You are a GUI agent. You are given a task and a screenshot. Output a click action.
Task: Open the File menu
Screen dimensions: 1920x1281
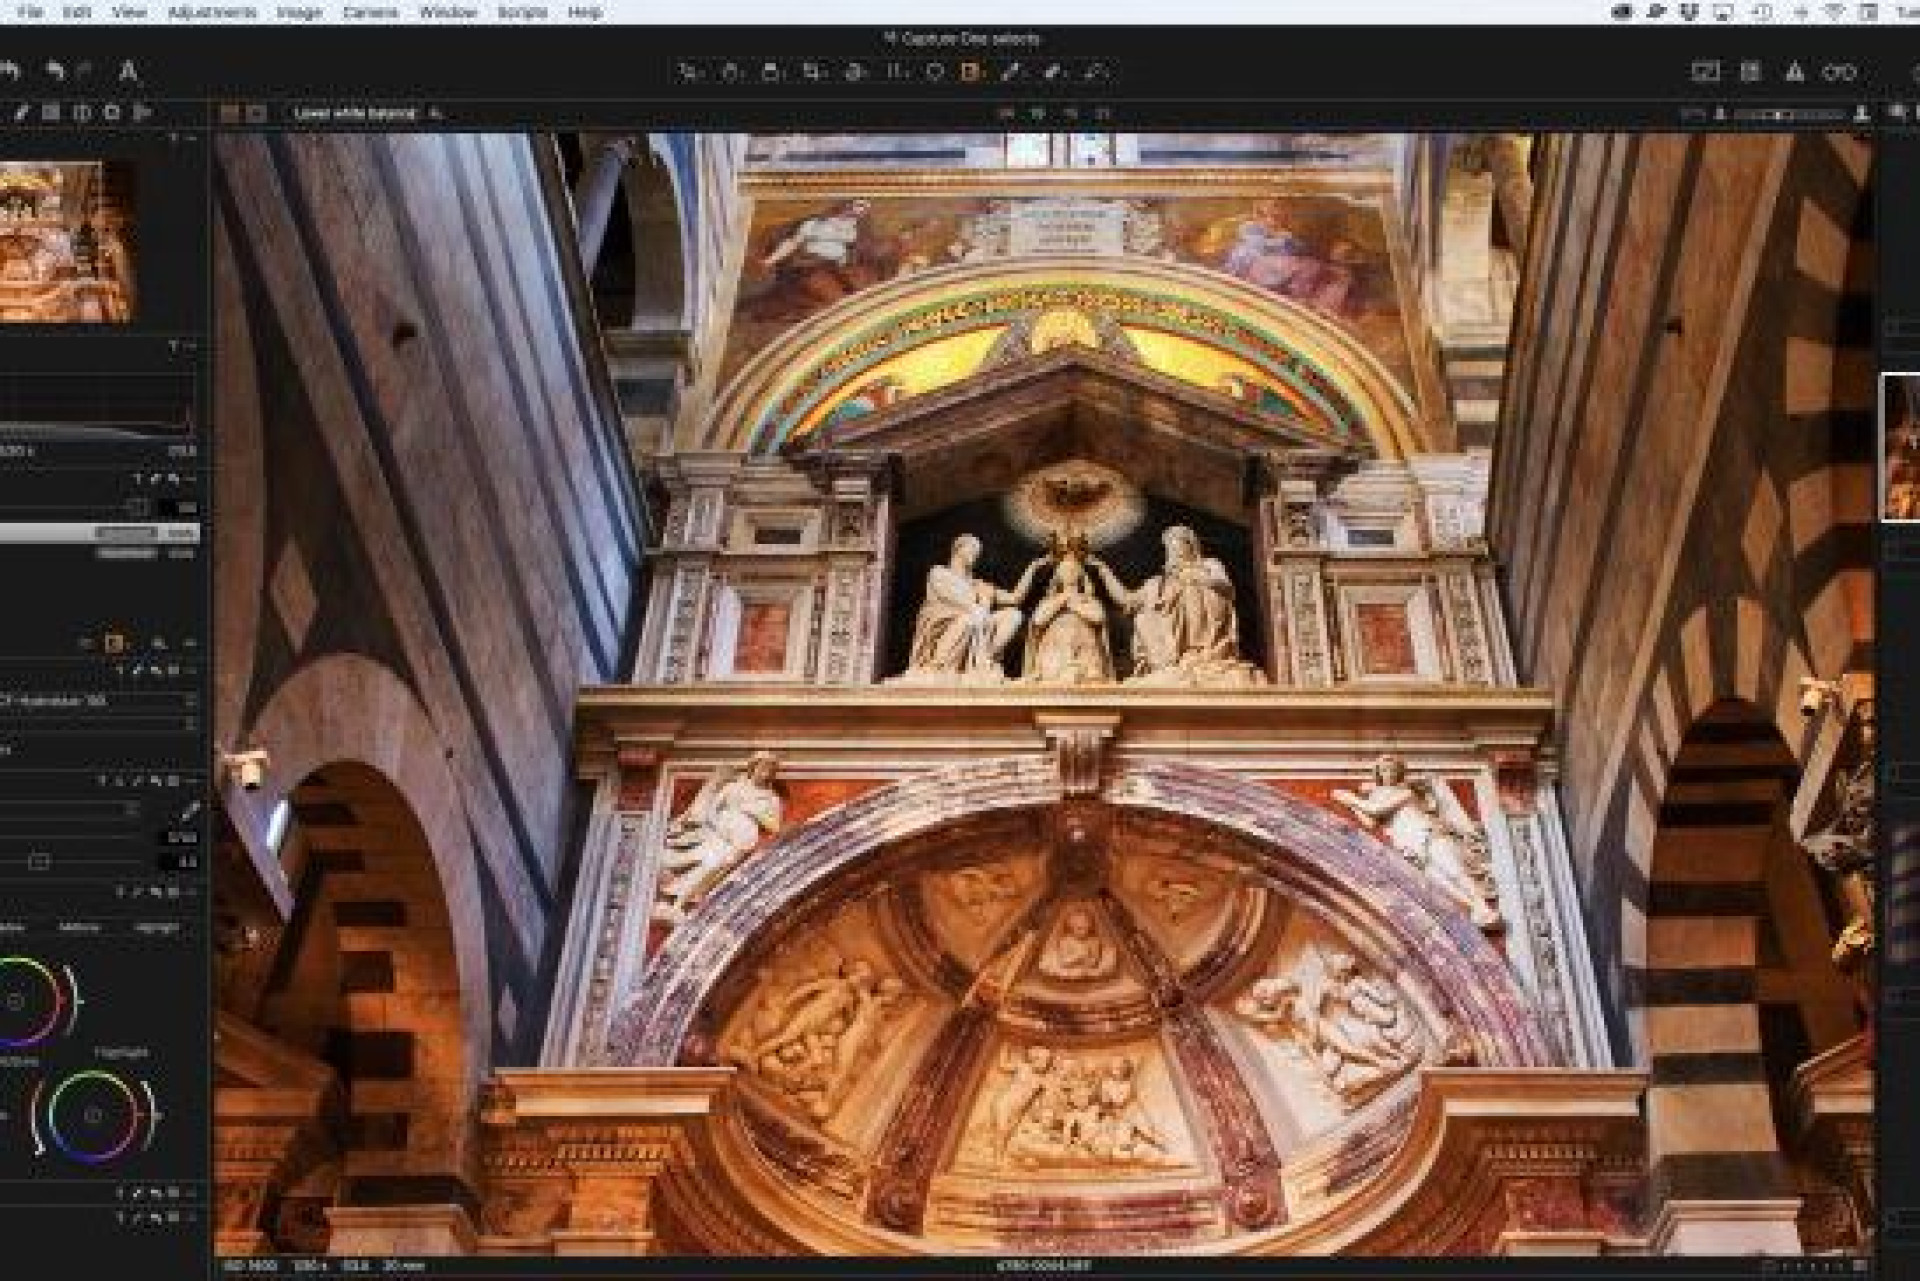click(x=31, y=12)
